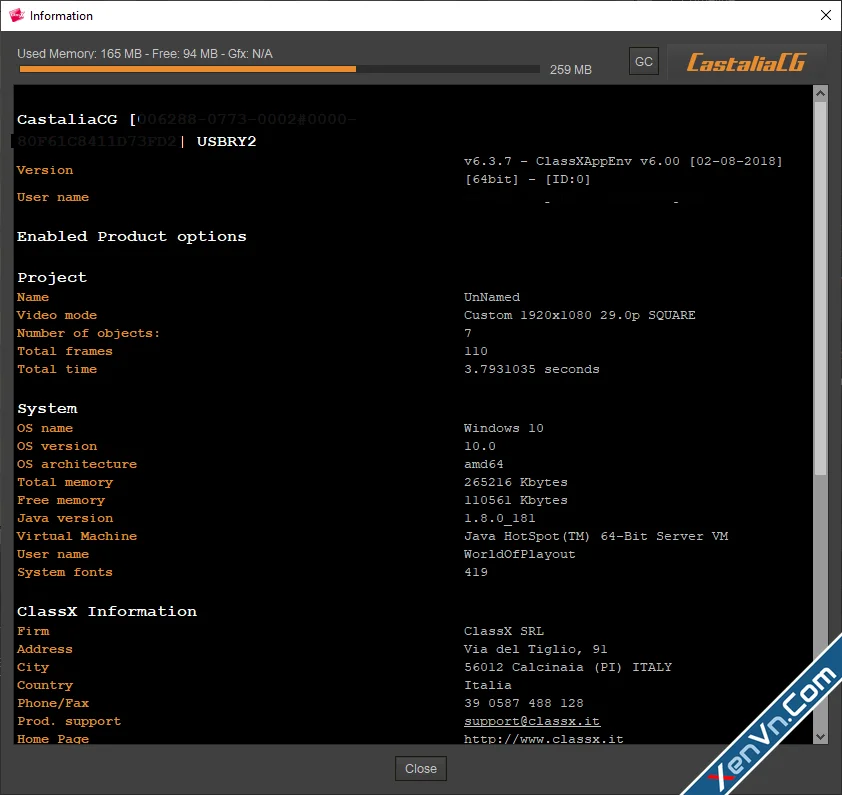
Task: Click '110561 Kbytes' free memory value
Action: (516, 500)
